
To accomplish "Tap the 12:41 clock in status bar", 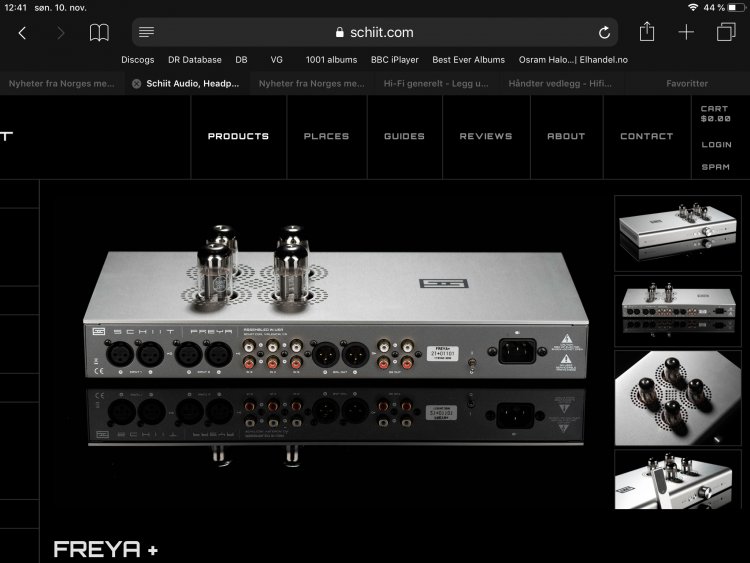I will (x=15, y=8).
